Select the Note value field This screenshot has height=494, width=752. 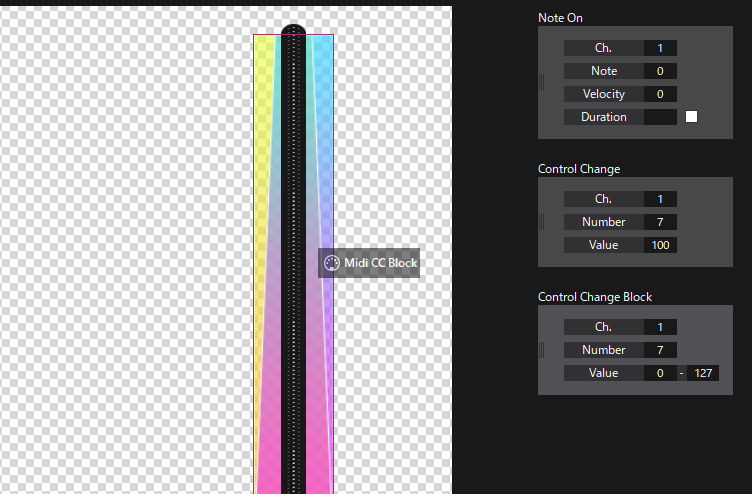660,71
